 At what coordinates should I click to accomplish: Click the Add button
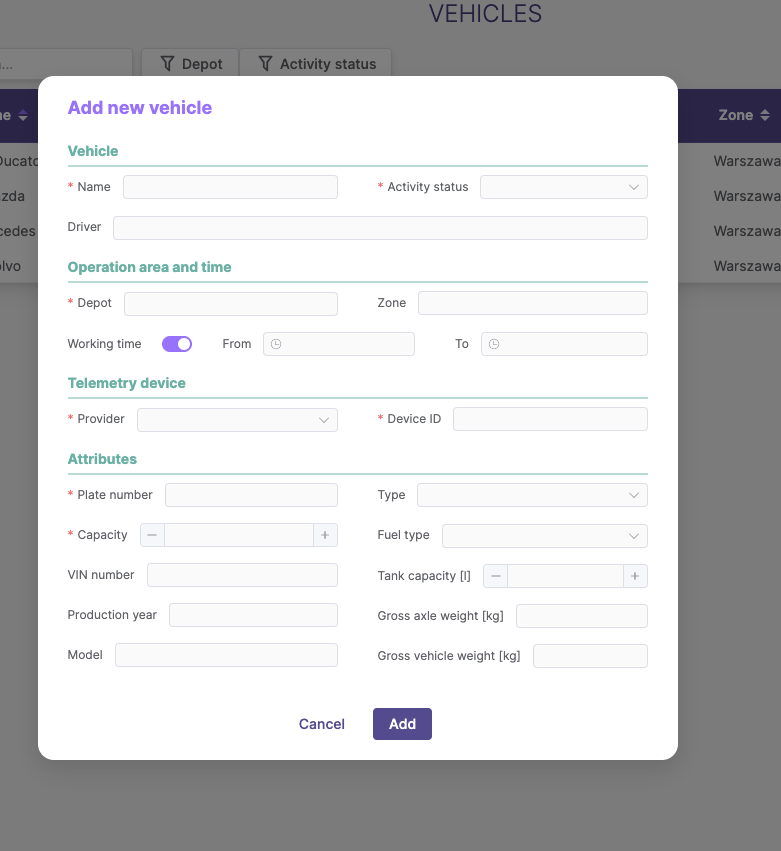click(x=402, y=724)
